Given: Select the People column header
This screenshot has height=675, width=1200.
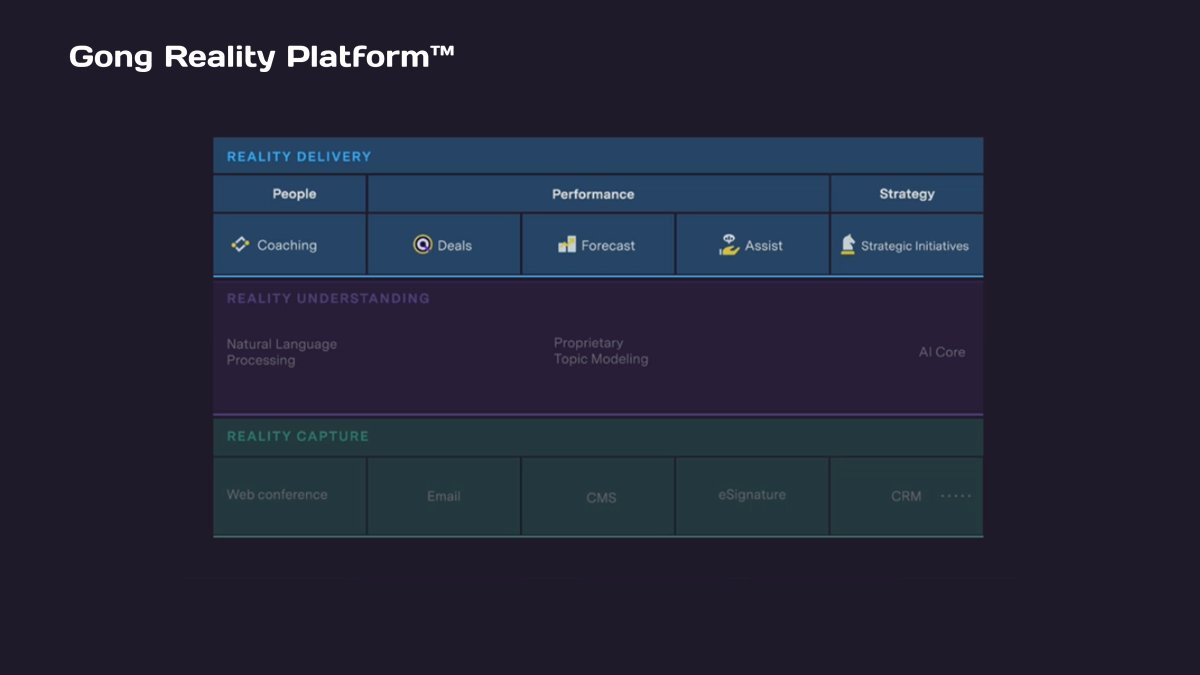Looking at the screenshot, I should click(290, 194).
